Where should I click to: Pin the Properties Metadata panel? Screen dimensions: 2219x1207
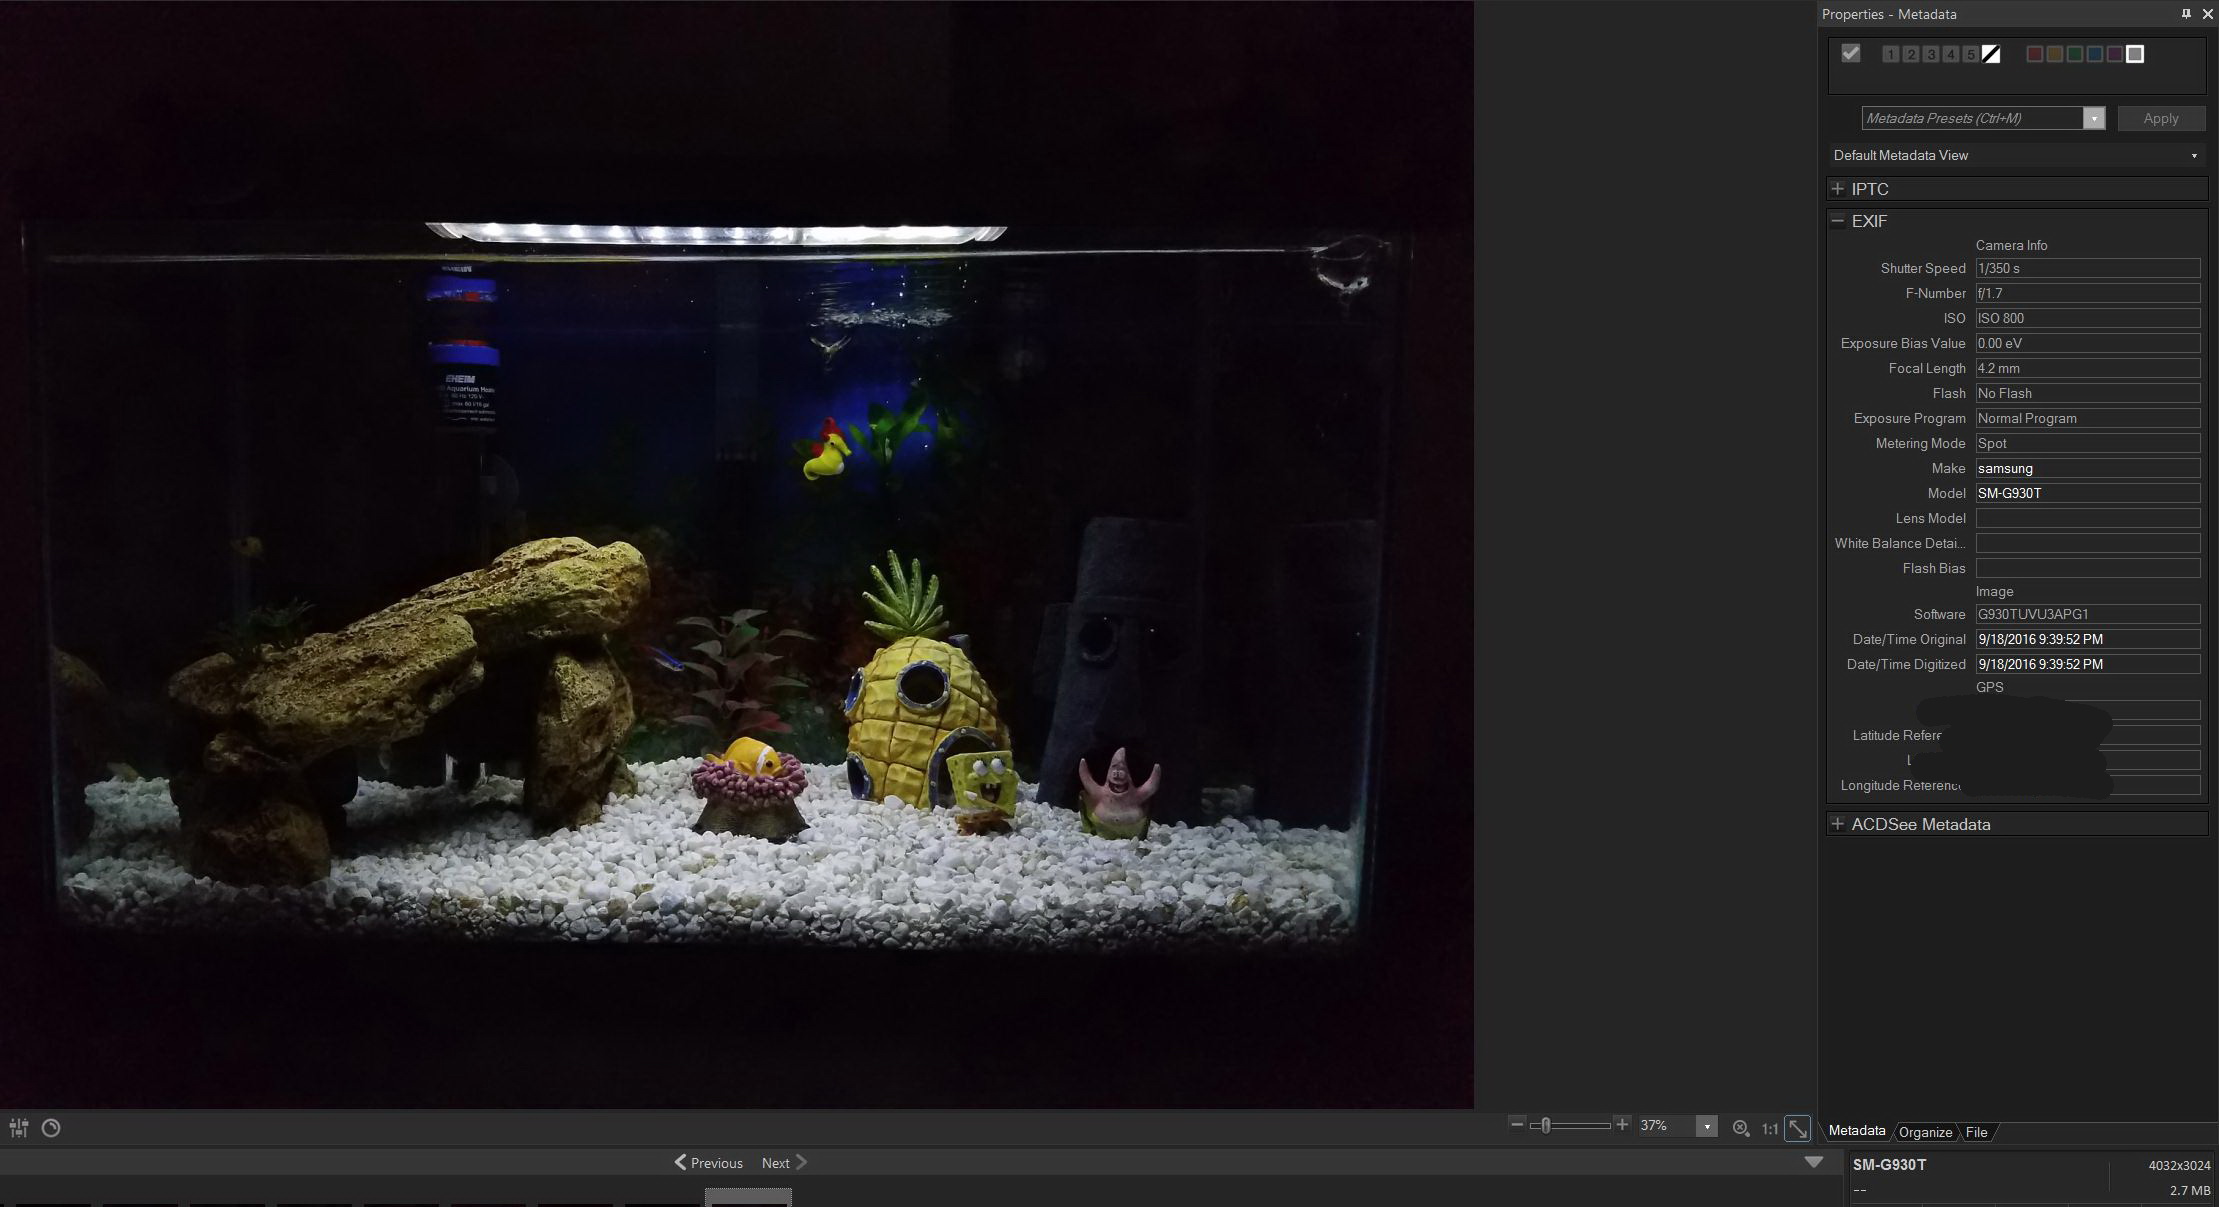click(2186, 14)
